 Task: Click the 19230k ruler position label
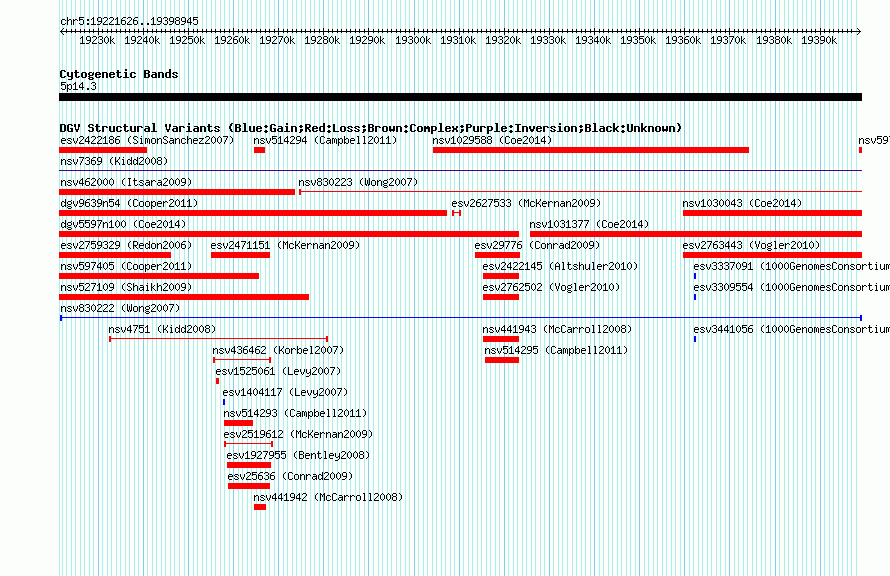click(x=97, y=40)
